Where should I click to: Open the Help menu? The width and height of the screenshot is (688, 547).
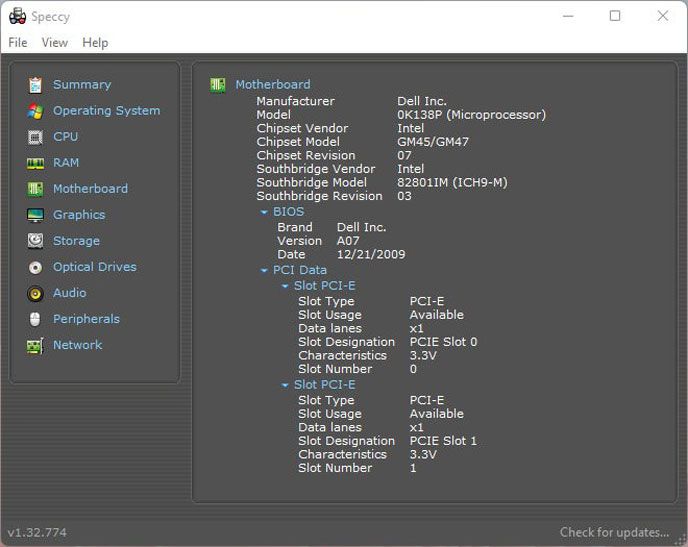(x=95, y=43)
